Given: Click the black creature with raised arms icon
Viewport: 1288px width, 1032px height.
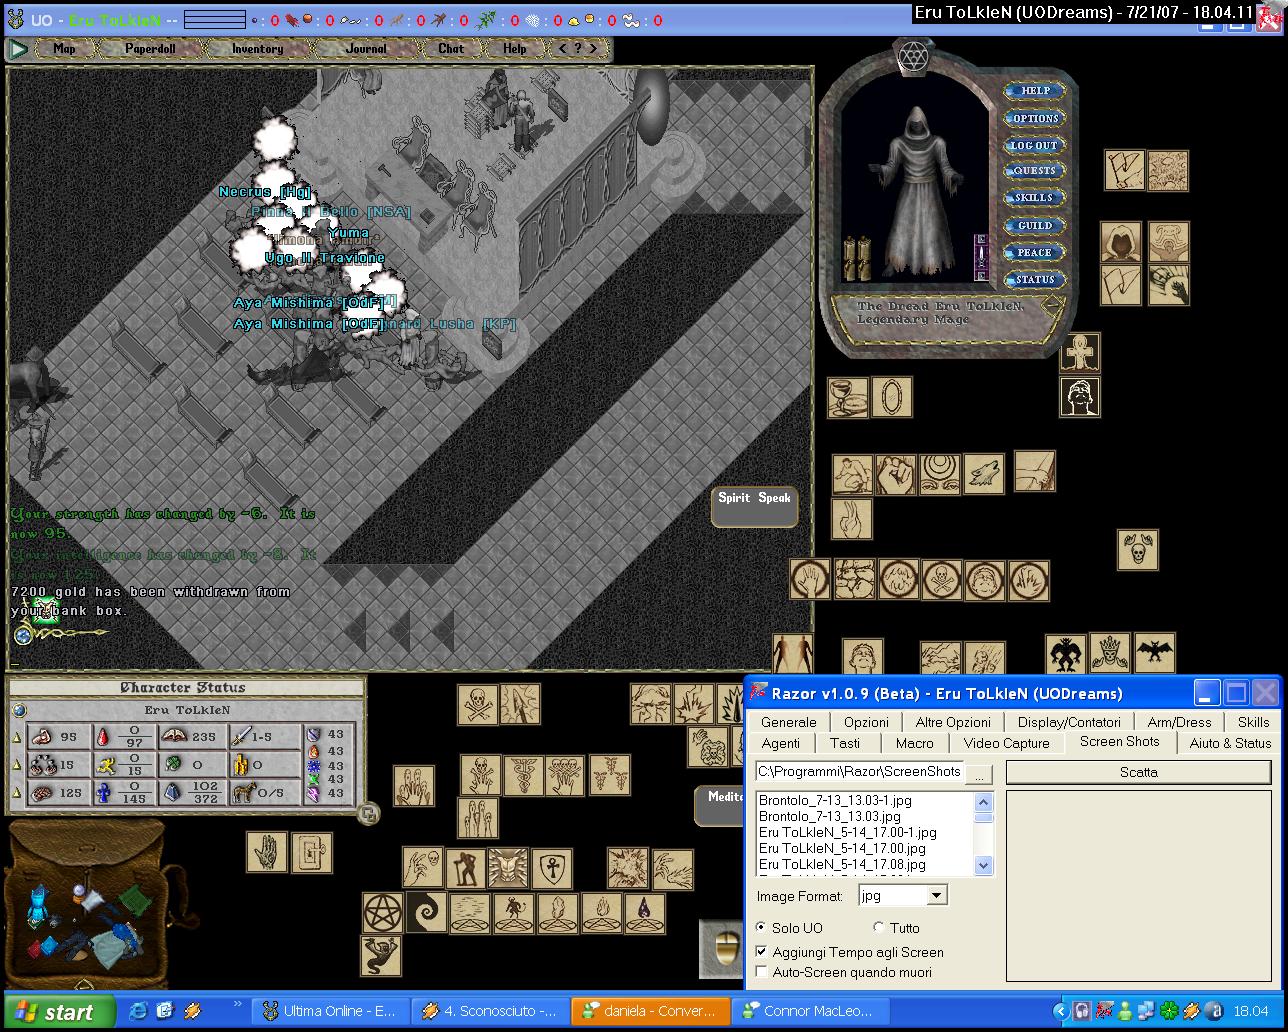Looking at the screenshot, I should click(x=380, y=956).
